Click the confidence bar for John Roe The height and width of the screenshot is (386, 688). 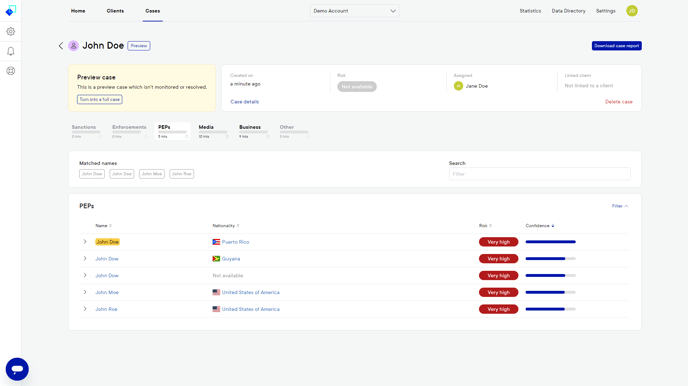coord(551,309)
